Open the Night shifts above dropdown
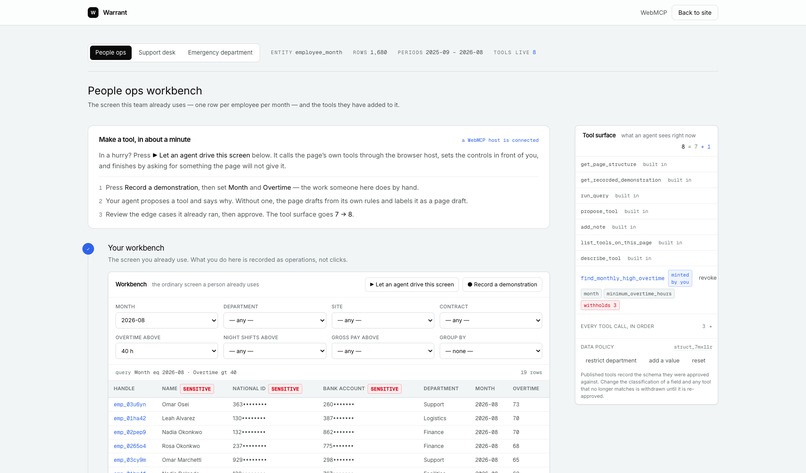This screenshot has height=473, width=806. point(274,351)
